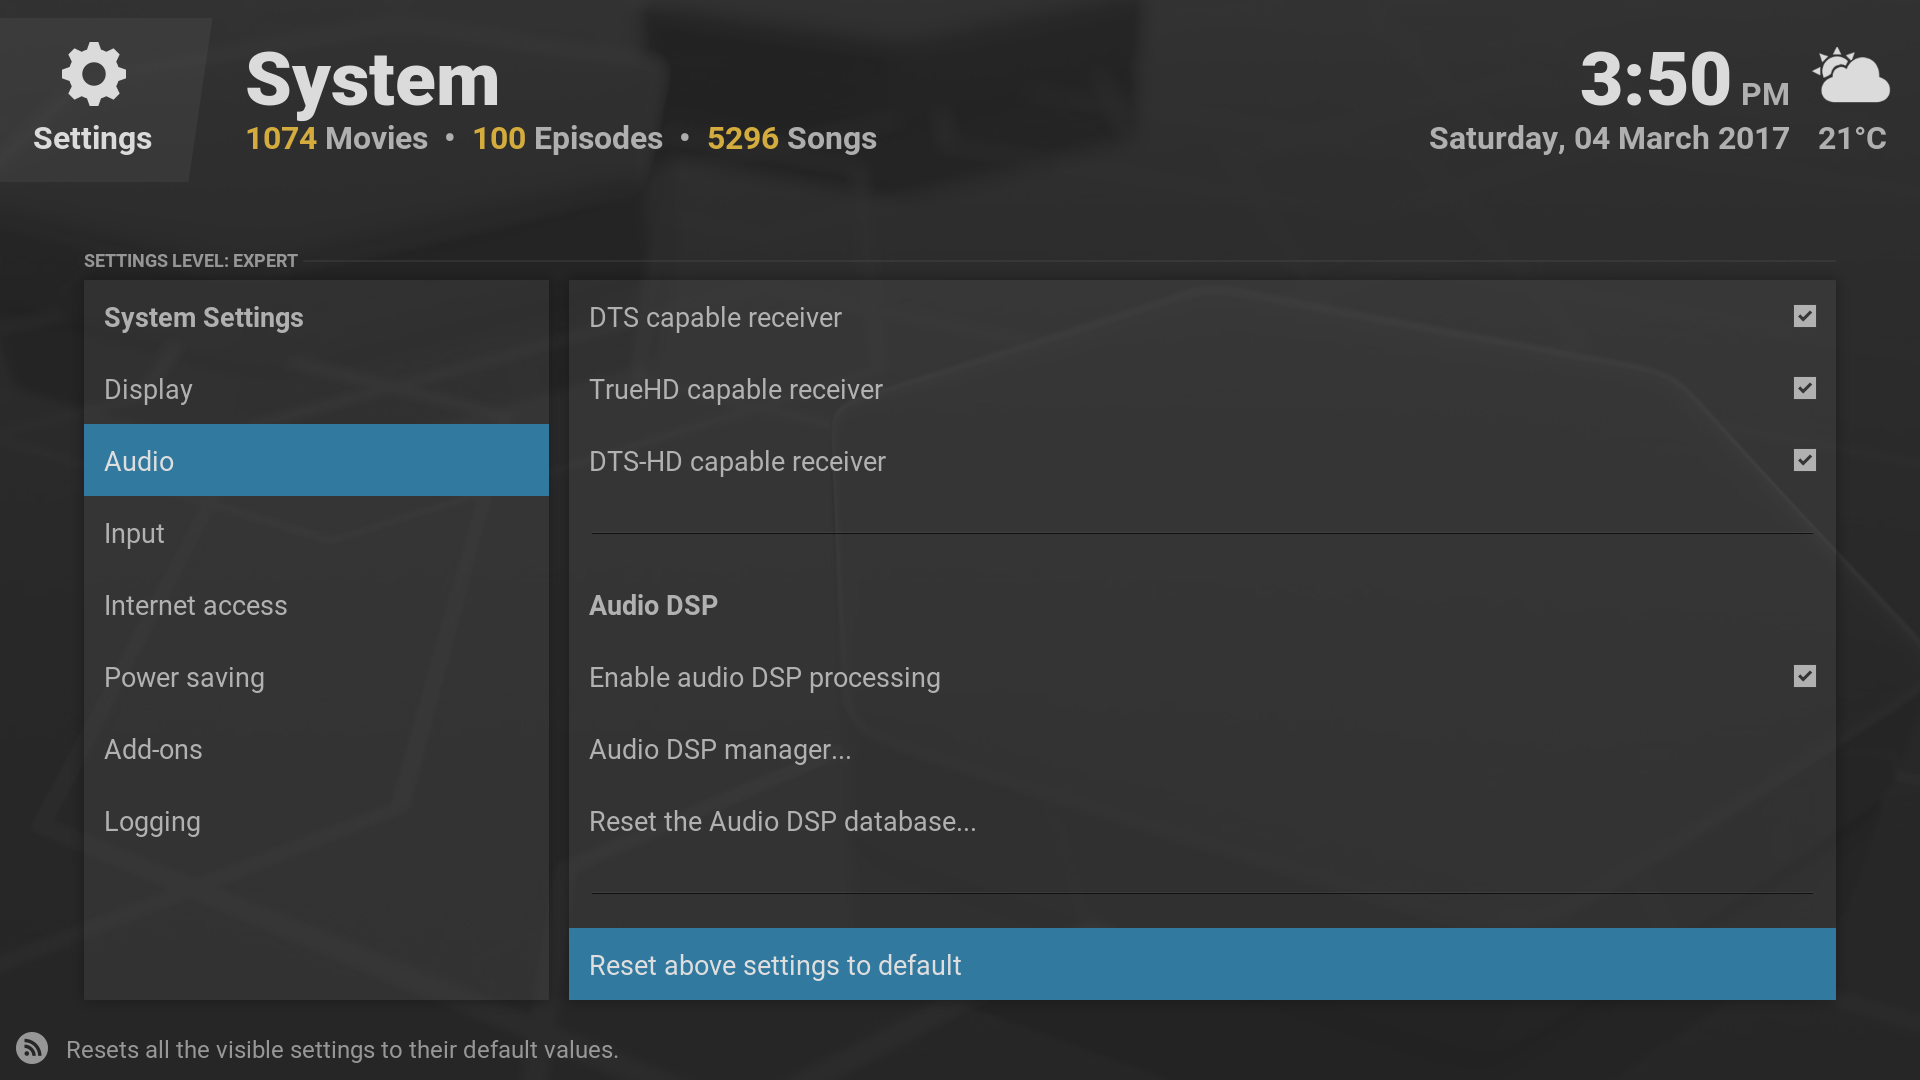Click the partly cloudy weather icon
This screenshot has height=1080, width=1920.
pos(1851,76)
